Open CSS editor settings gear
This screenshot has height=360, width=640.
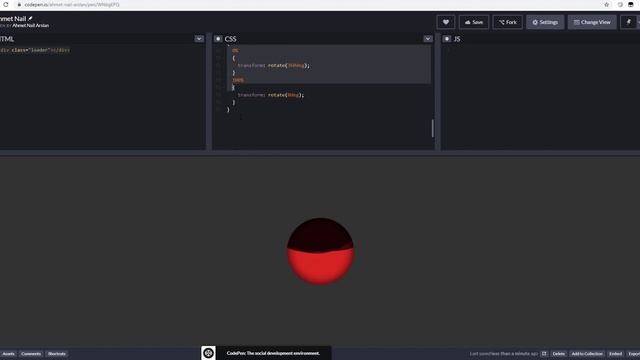coord(218,39)
